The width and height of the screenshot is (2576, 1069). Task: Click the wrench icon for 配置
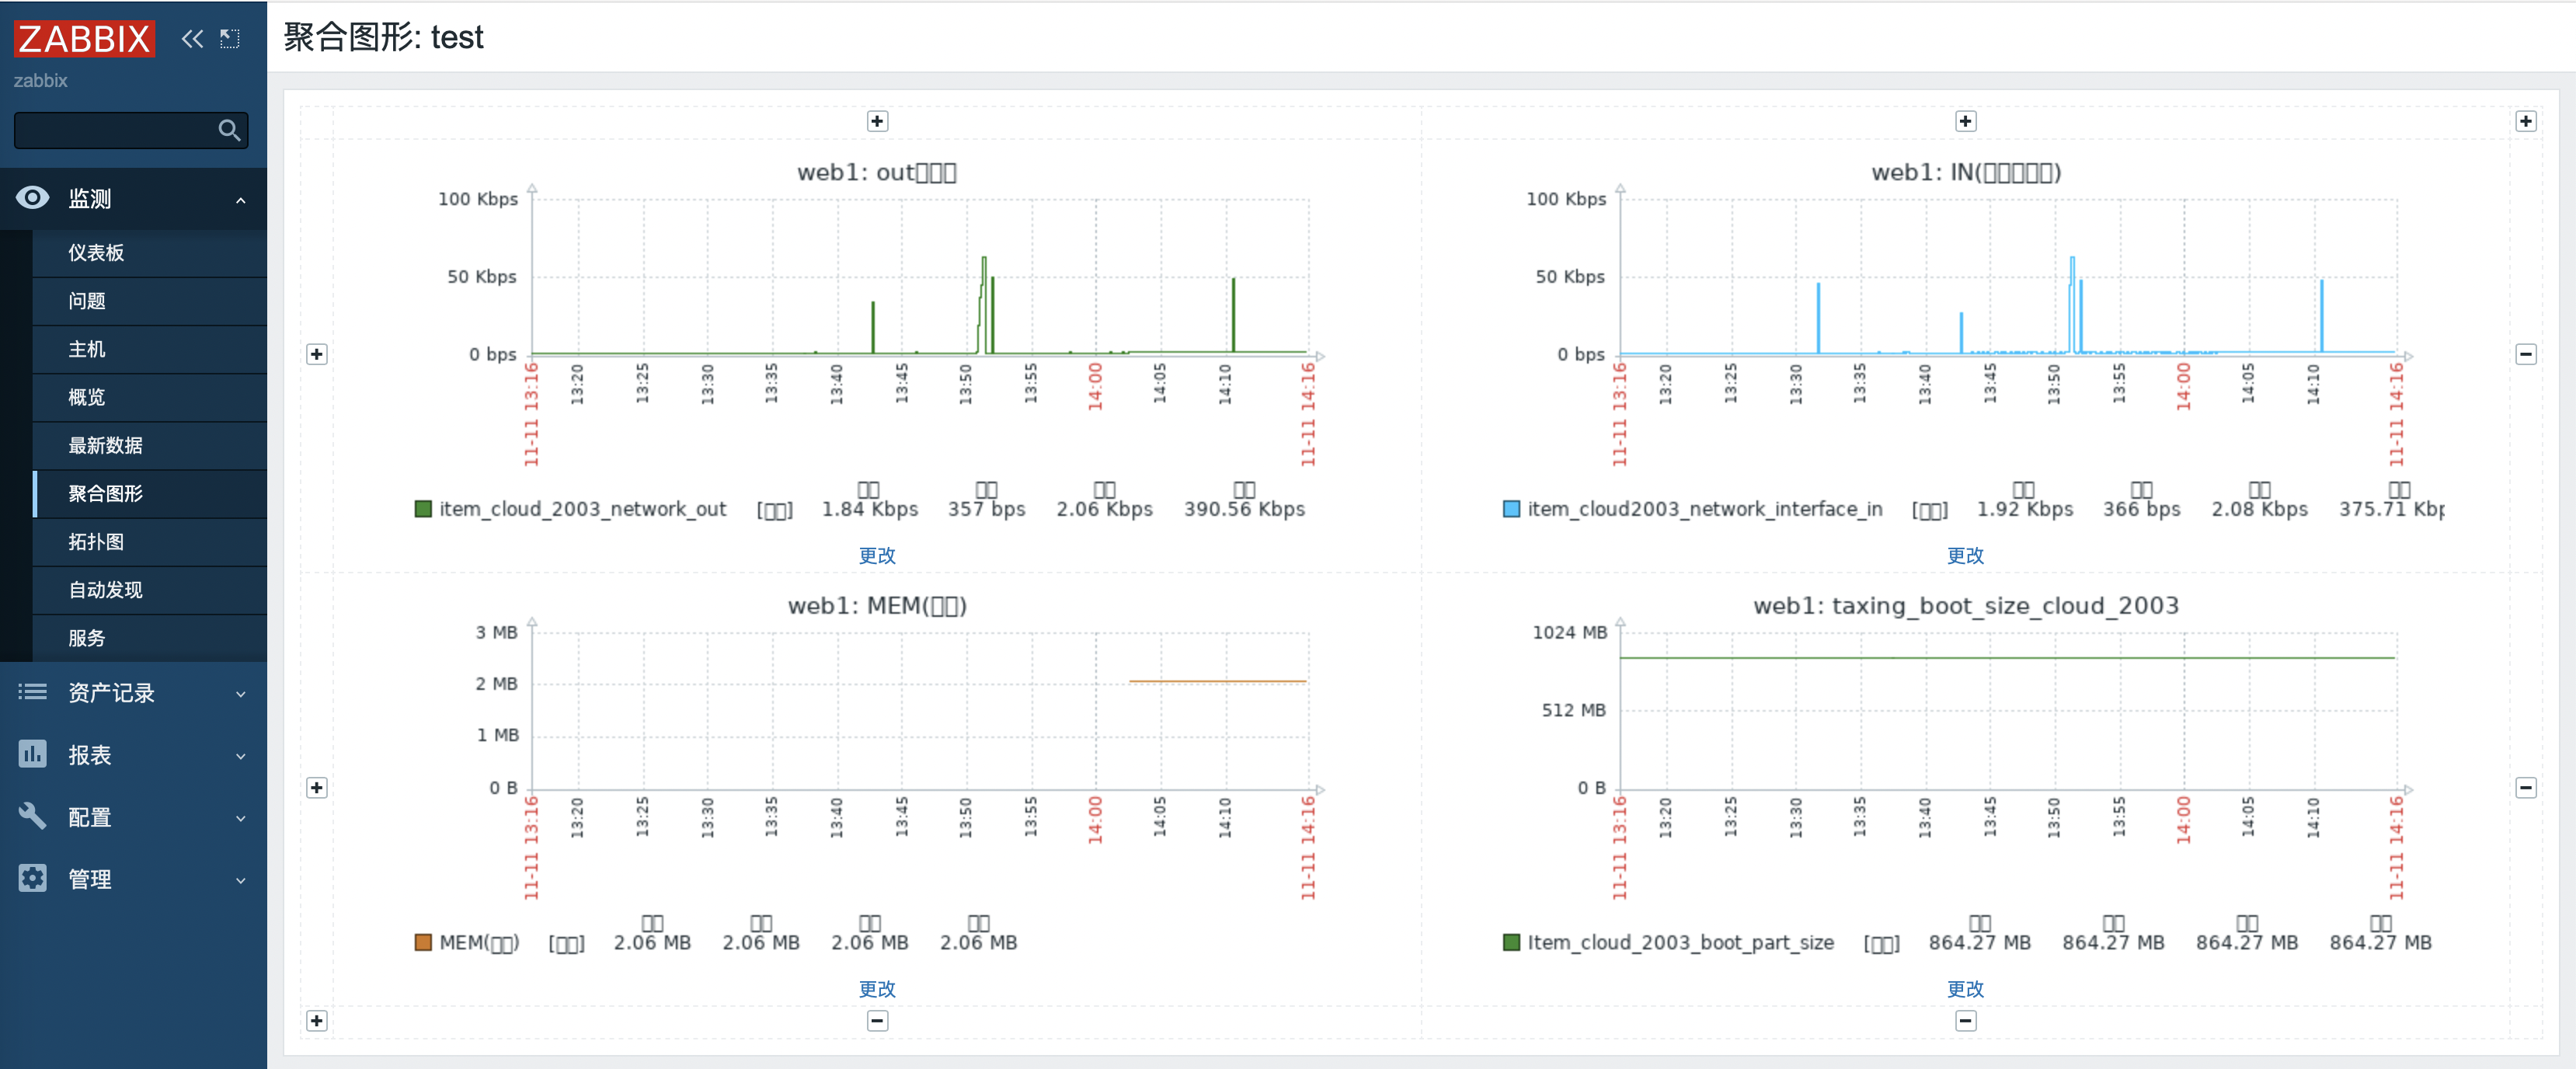pyautogui.click(x=33, y=816)
